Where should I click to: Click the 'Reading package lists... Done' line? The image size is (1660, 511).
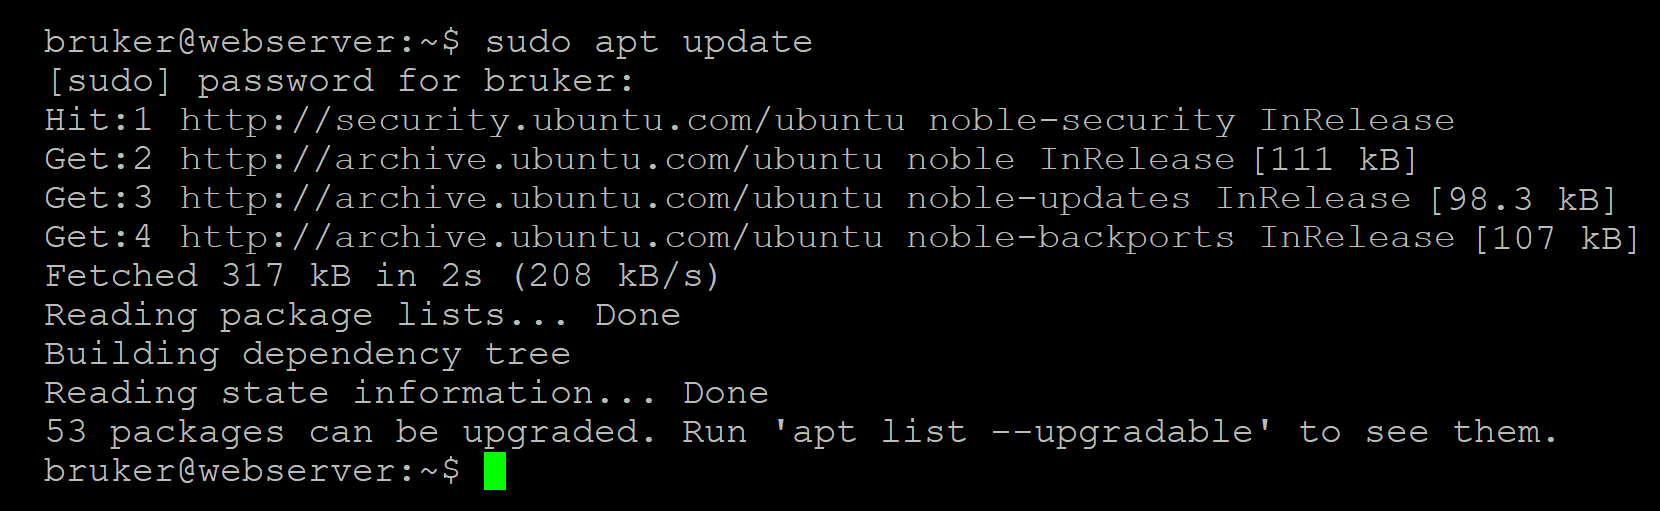coord(362,315)
